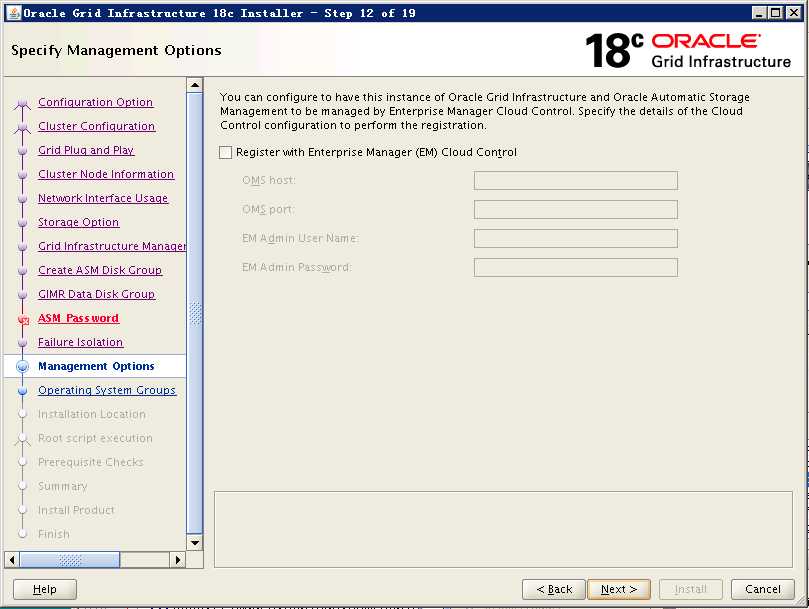Click the Installation Location step text
Viewport: 809px width, 609px height.
[x=92, y=414]
